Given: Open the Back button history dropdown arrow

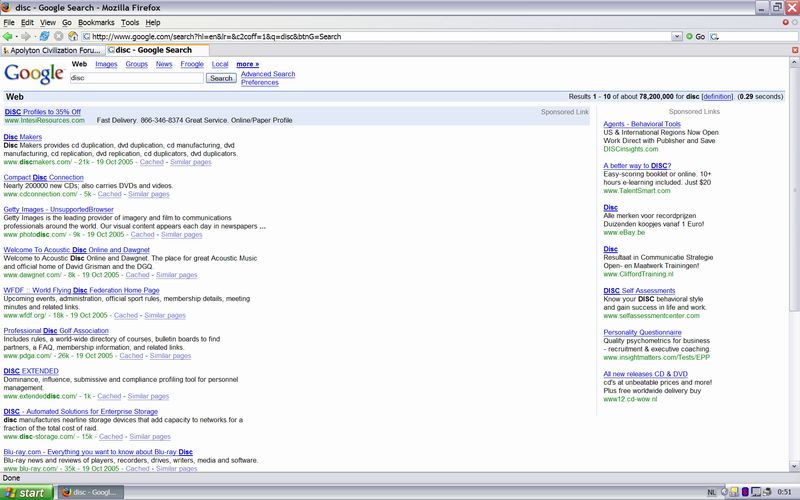Looking at the screenshot, I should coord(17,36).
